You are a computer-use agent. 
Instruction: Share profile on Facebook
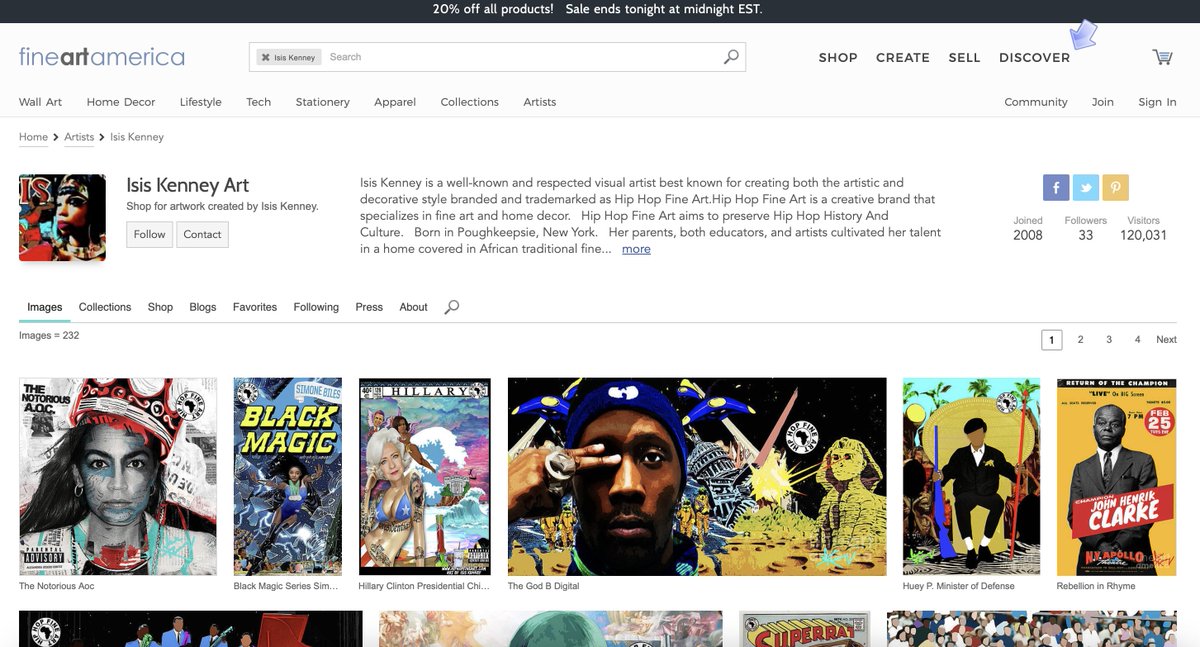[x=1056, y=187]
